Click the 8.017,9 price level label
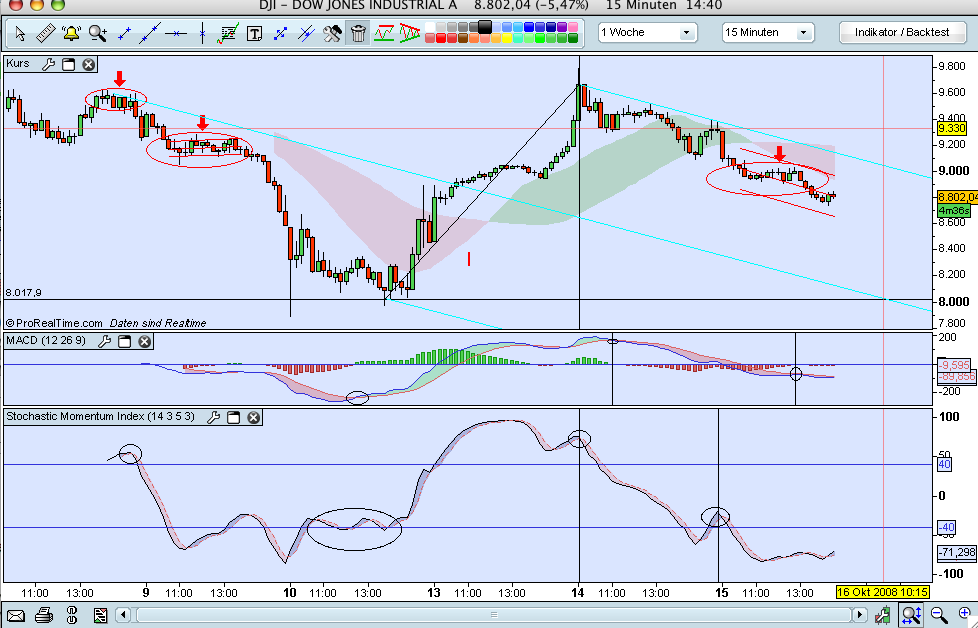 coord(24,292)
